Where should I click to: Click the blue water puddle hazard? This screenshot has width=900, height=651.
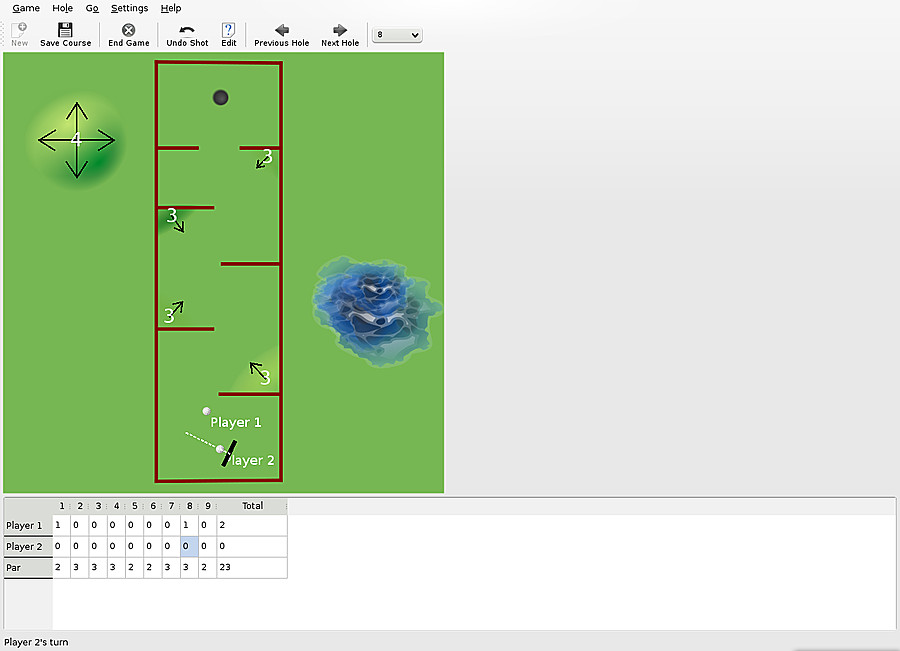377,311
